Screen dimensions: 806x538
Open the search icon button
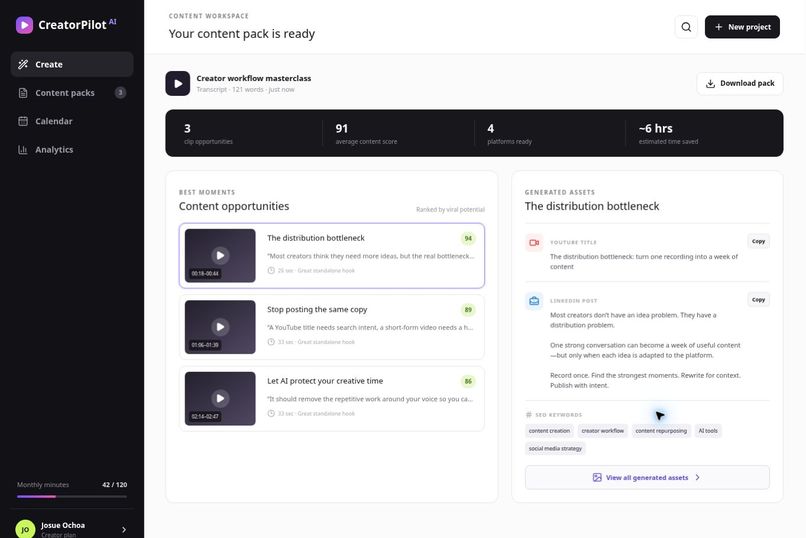tap(686, 27)
